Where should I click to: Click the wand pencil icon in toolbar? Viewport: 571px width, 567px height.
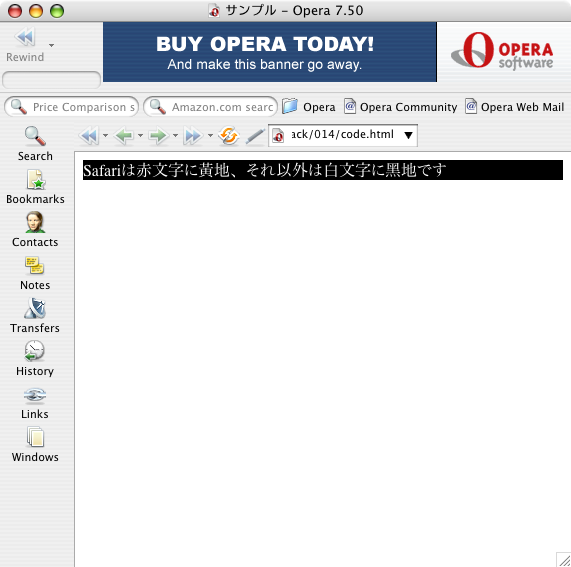pyautogui.click(x=255, y=136)
